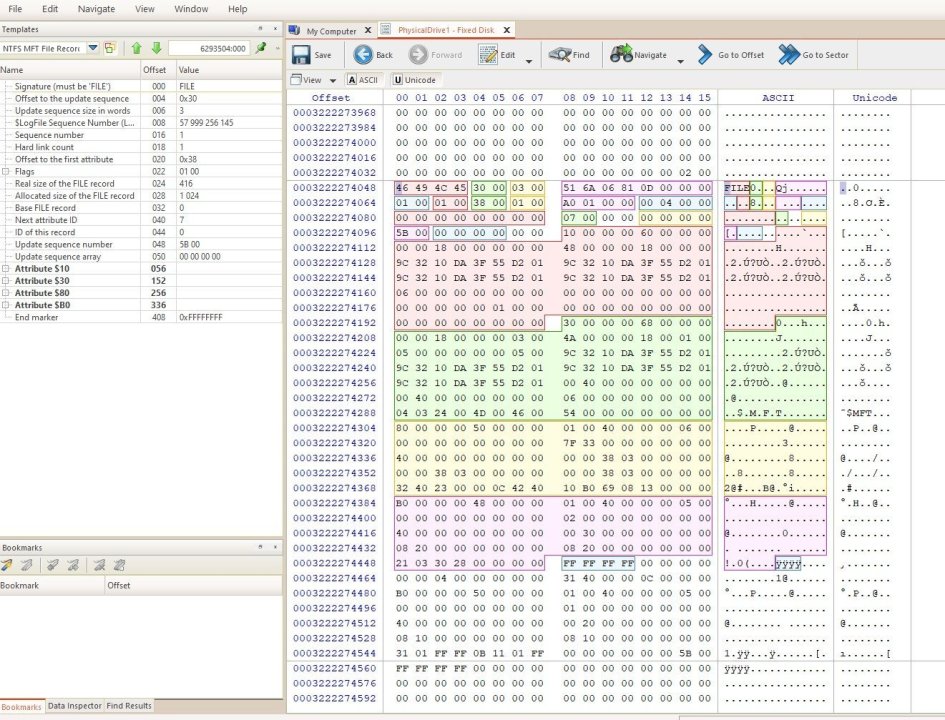This screenshot has height=720, width=945.
Task: Move to previous template record (green up arrow)
Action: coord(136,48)
